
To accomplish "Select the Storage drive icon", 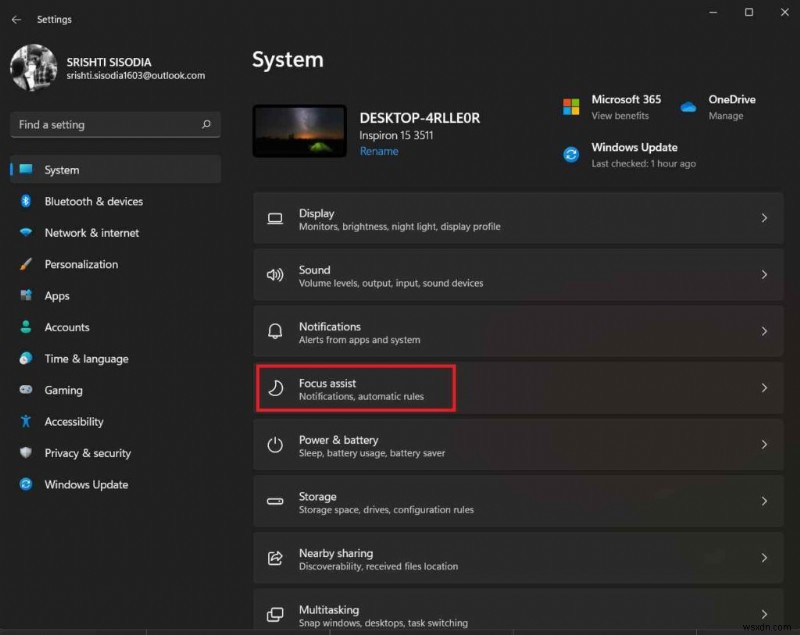I will tap(275, 501).
